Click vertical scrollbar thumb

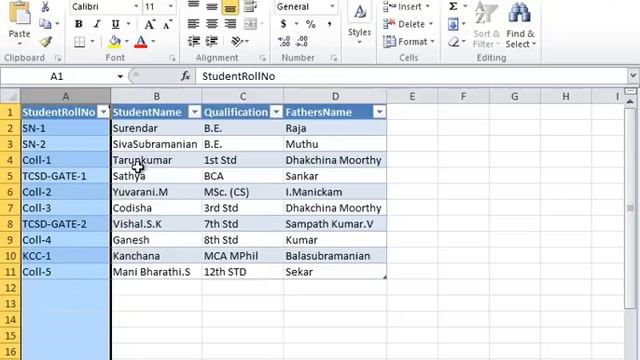click(631, 208)
